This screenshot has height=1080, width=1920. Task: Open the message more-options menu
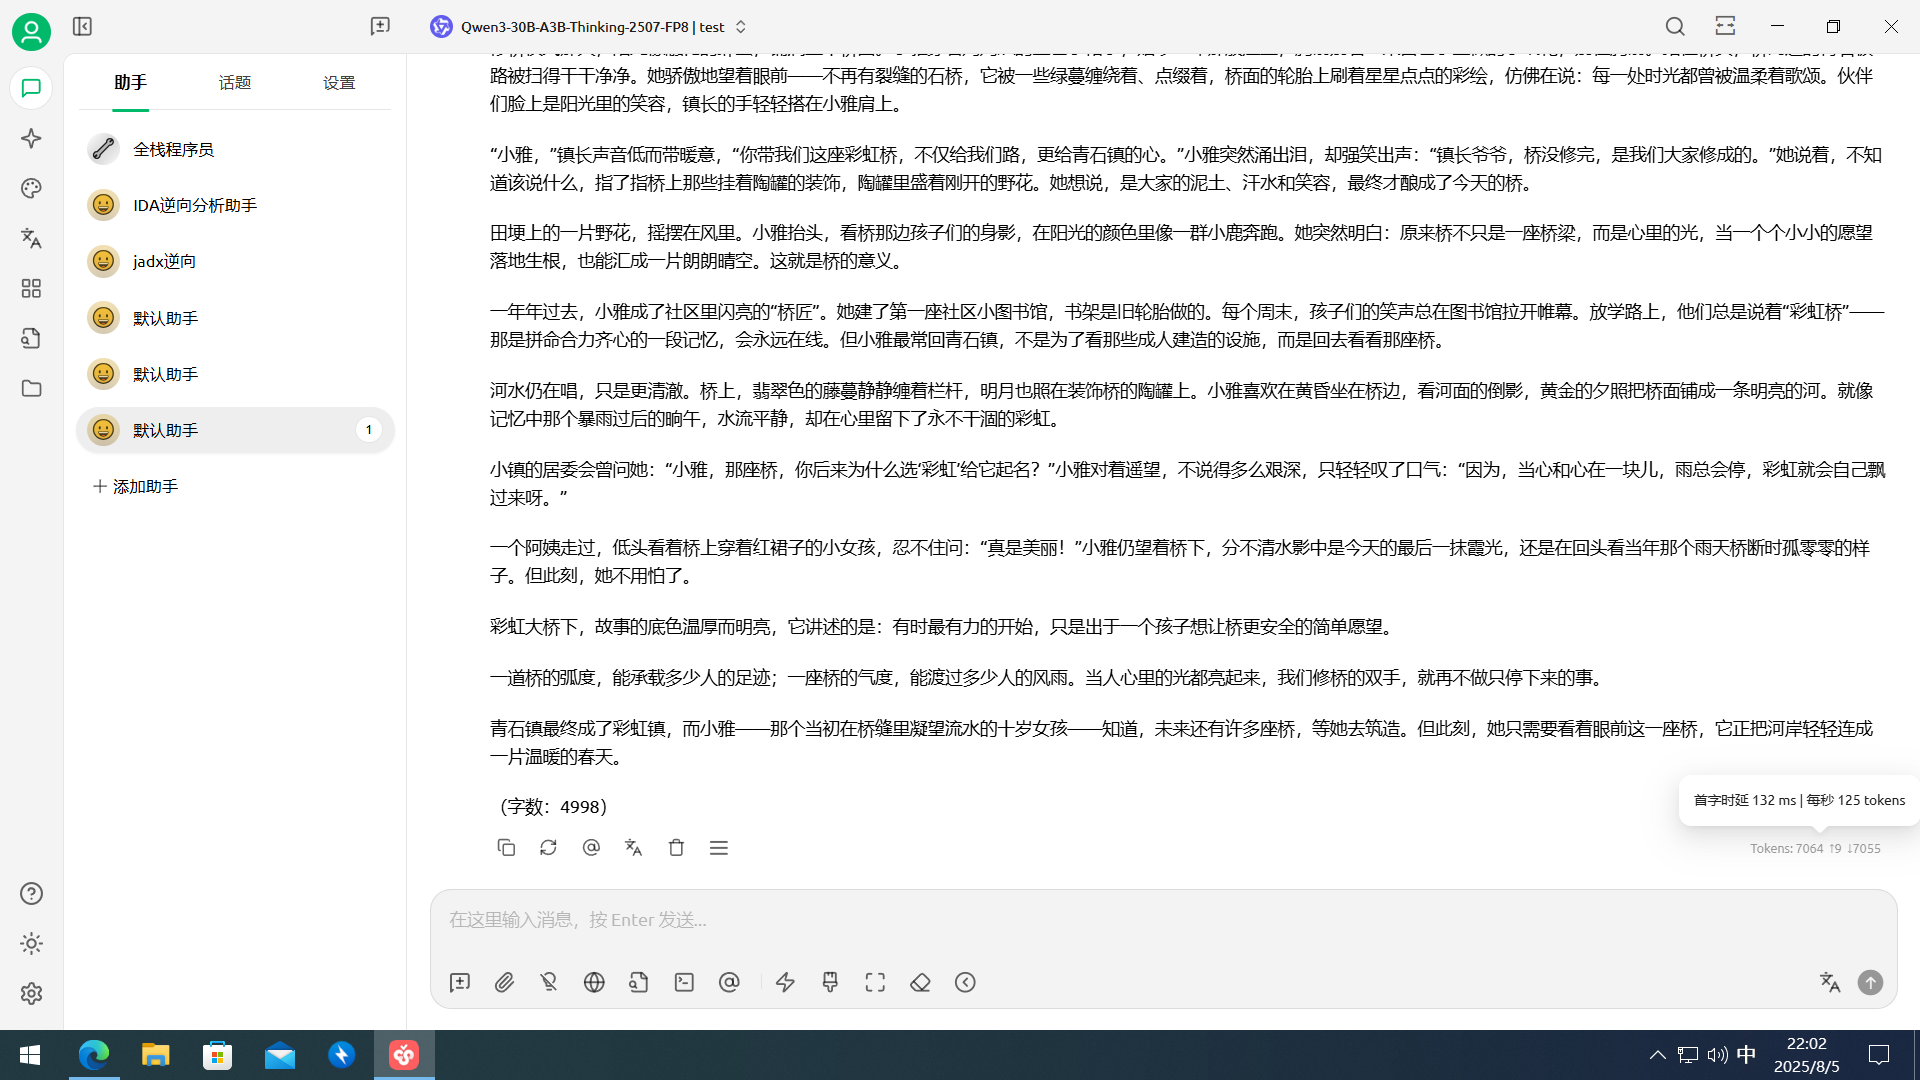coord(718,847)
